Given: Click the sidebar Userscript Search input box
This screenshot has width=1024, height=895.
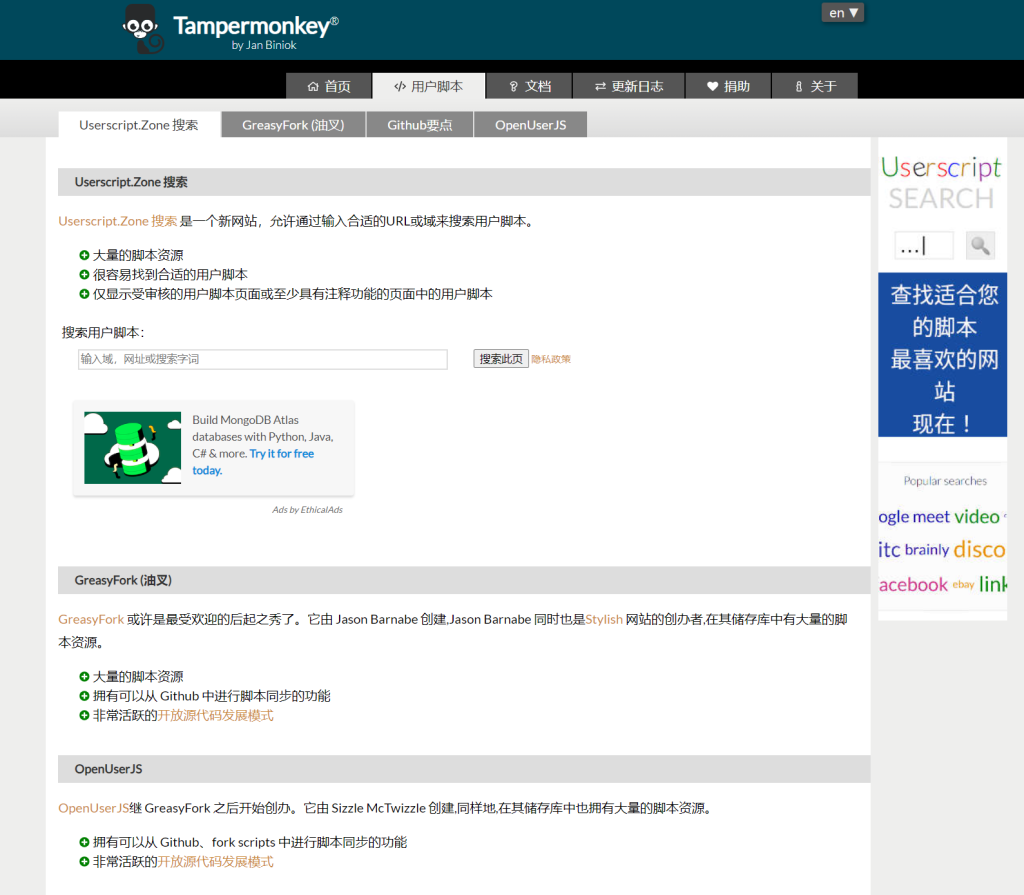Looking at the screenshot, I should 923,245.
